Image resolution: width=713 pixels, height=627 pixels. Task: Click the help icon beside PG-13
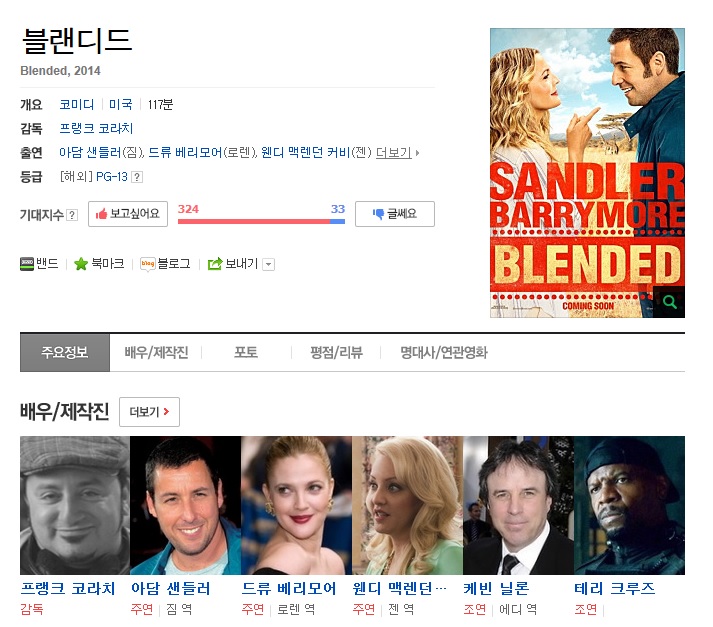coord(137,177)
